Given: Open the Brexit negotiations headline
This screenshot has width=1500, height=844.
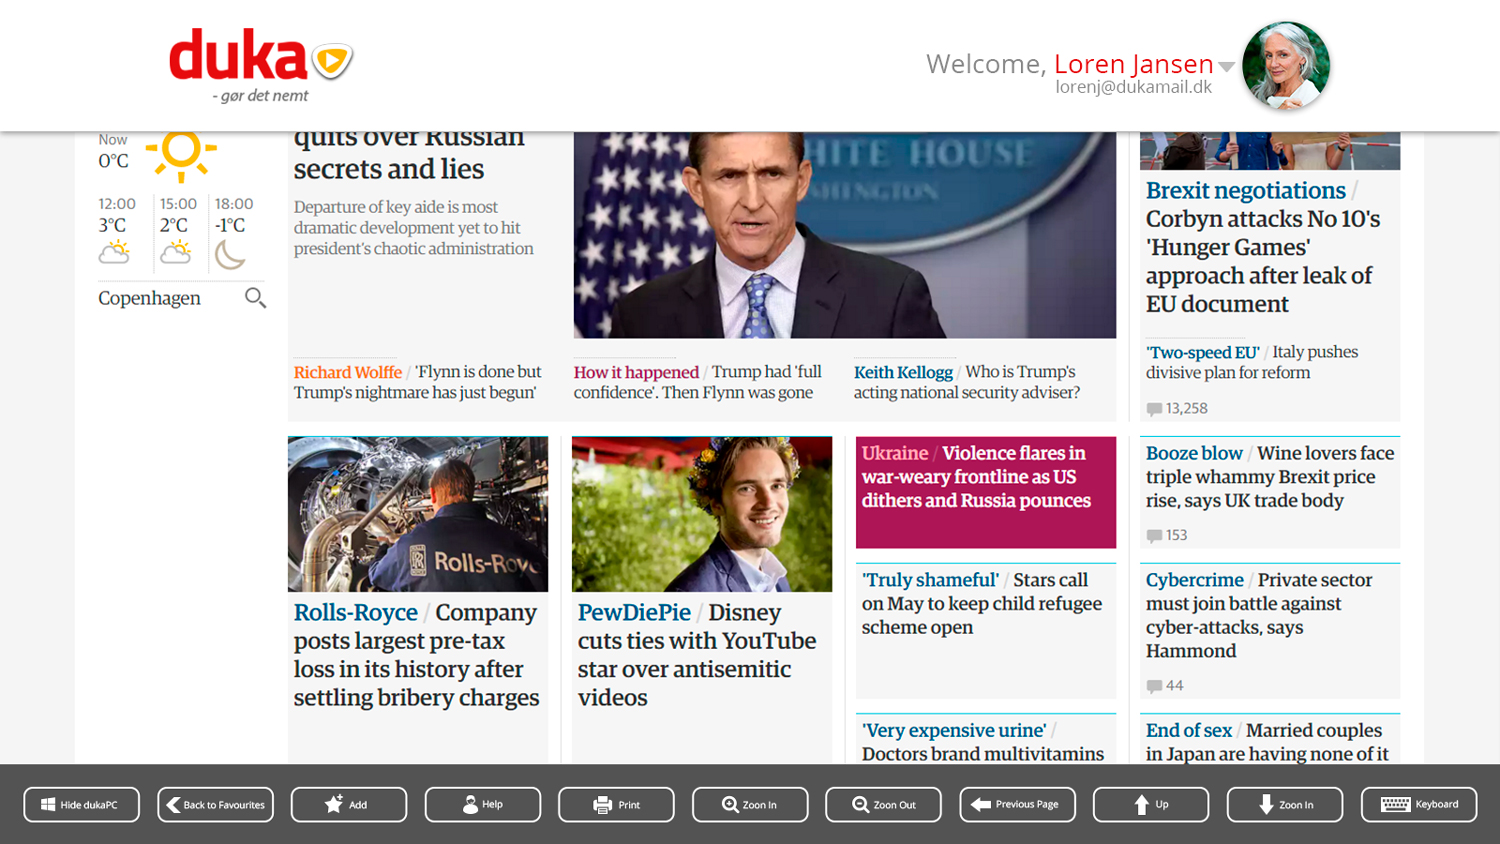Looking at the screenshot, I should pos(1264,247).
